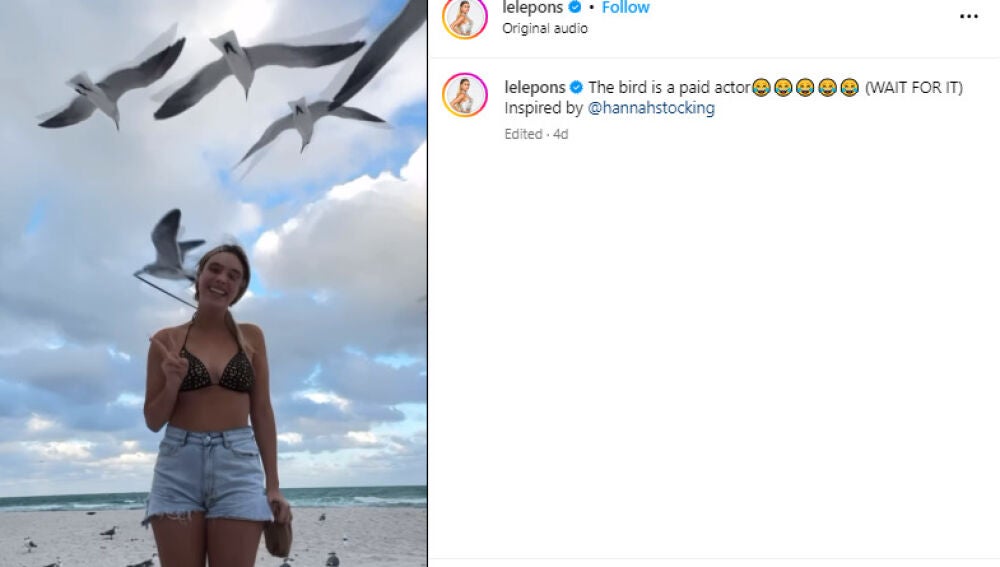The height and width of the screenshot is (567, 1000).
Task: Open the lelepons username in the post header
Action: (533, 8)
